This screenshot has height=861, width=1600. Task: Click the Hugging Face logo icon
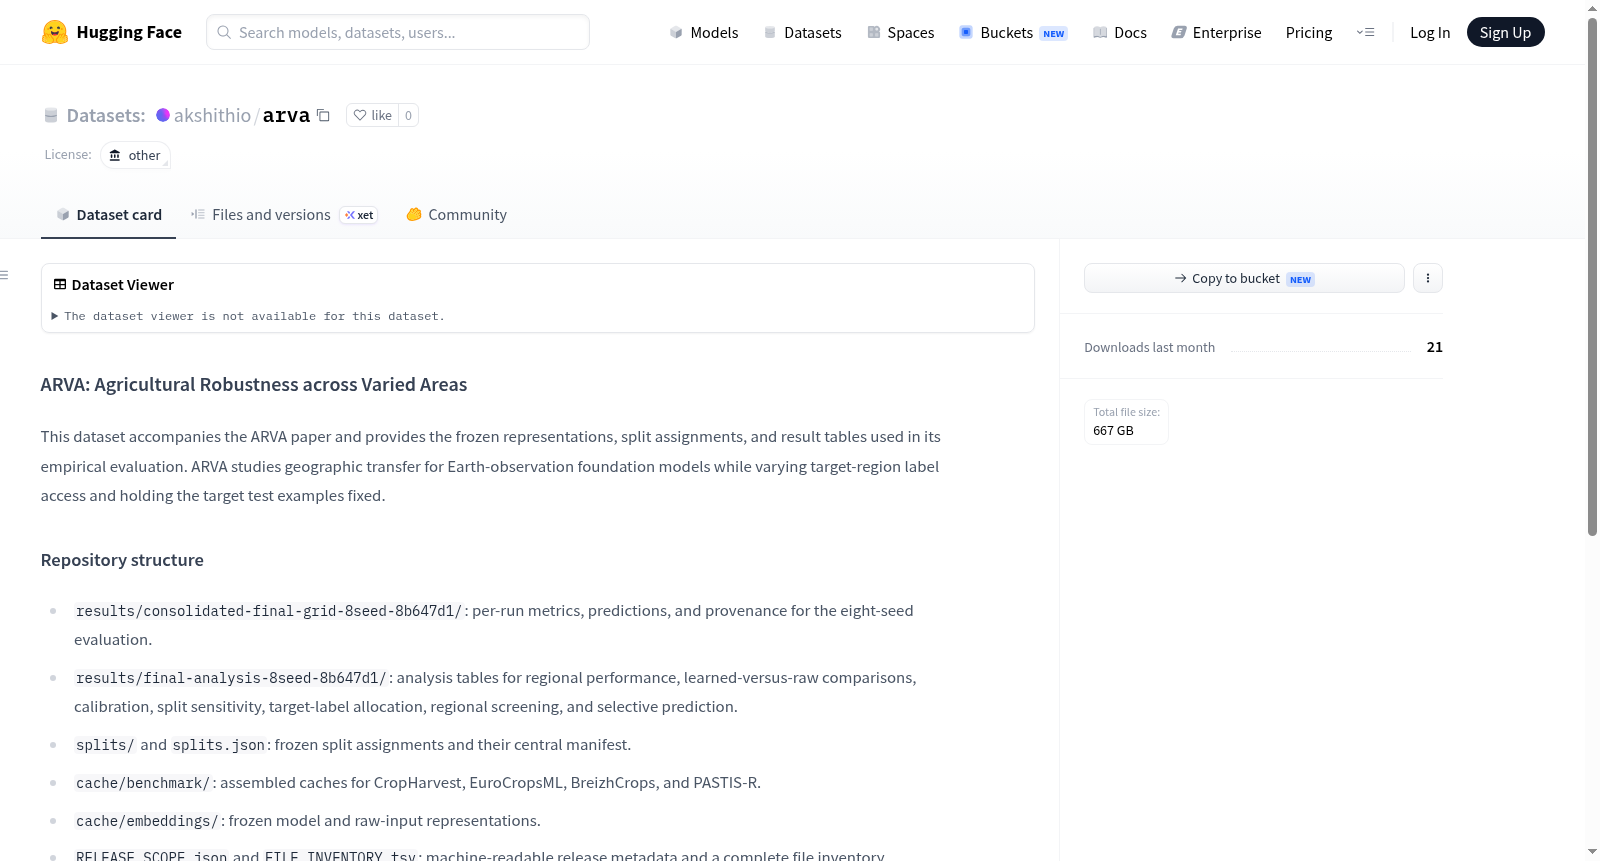(55, 32)
